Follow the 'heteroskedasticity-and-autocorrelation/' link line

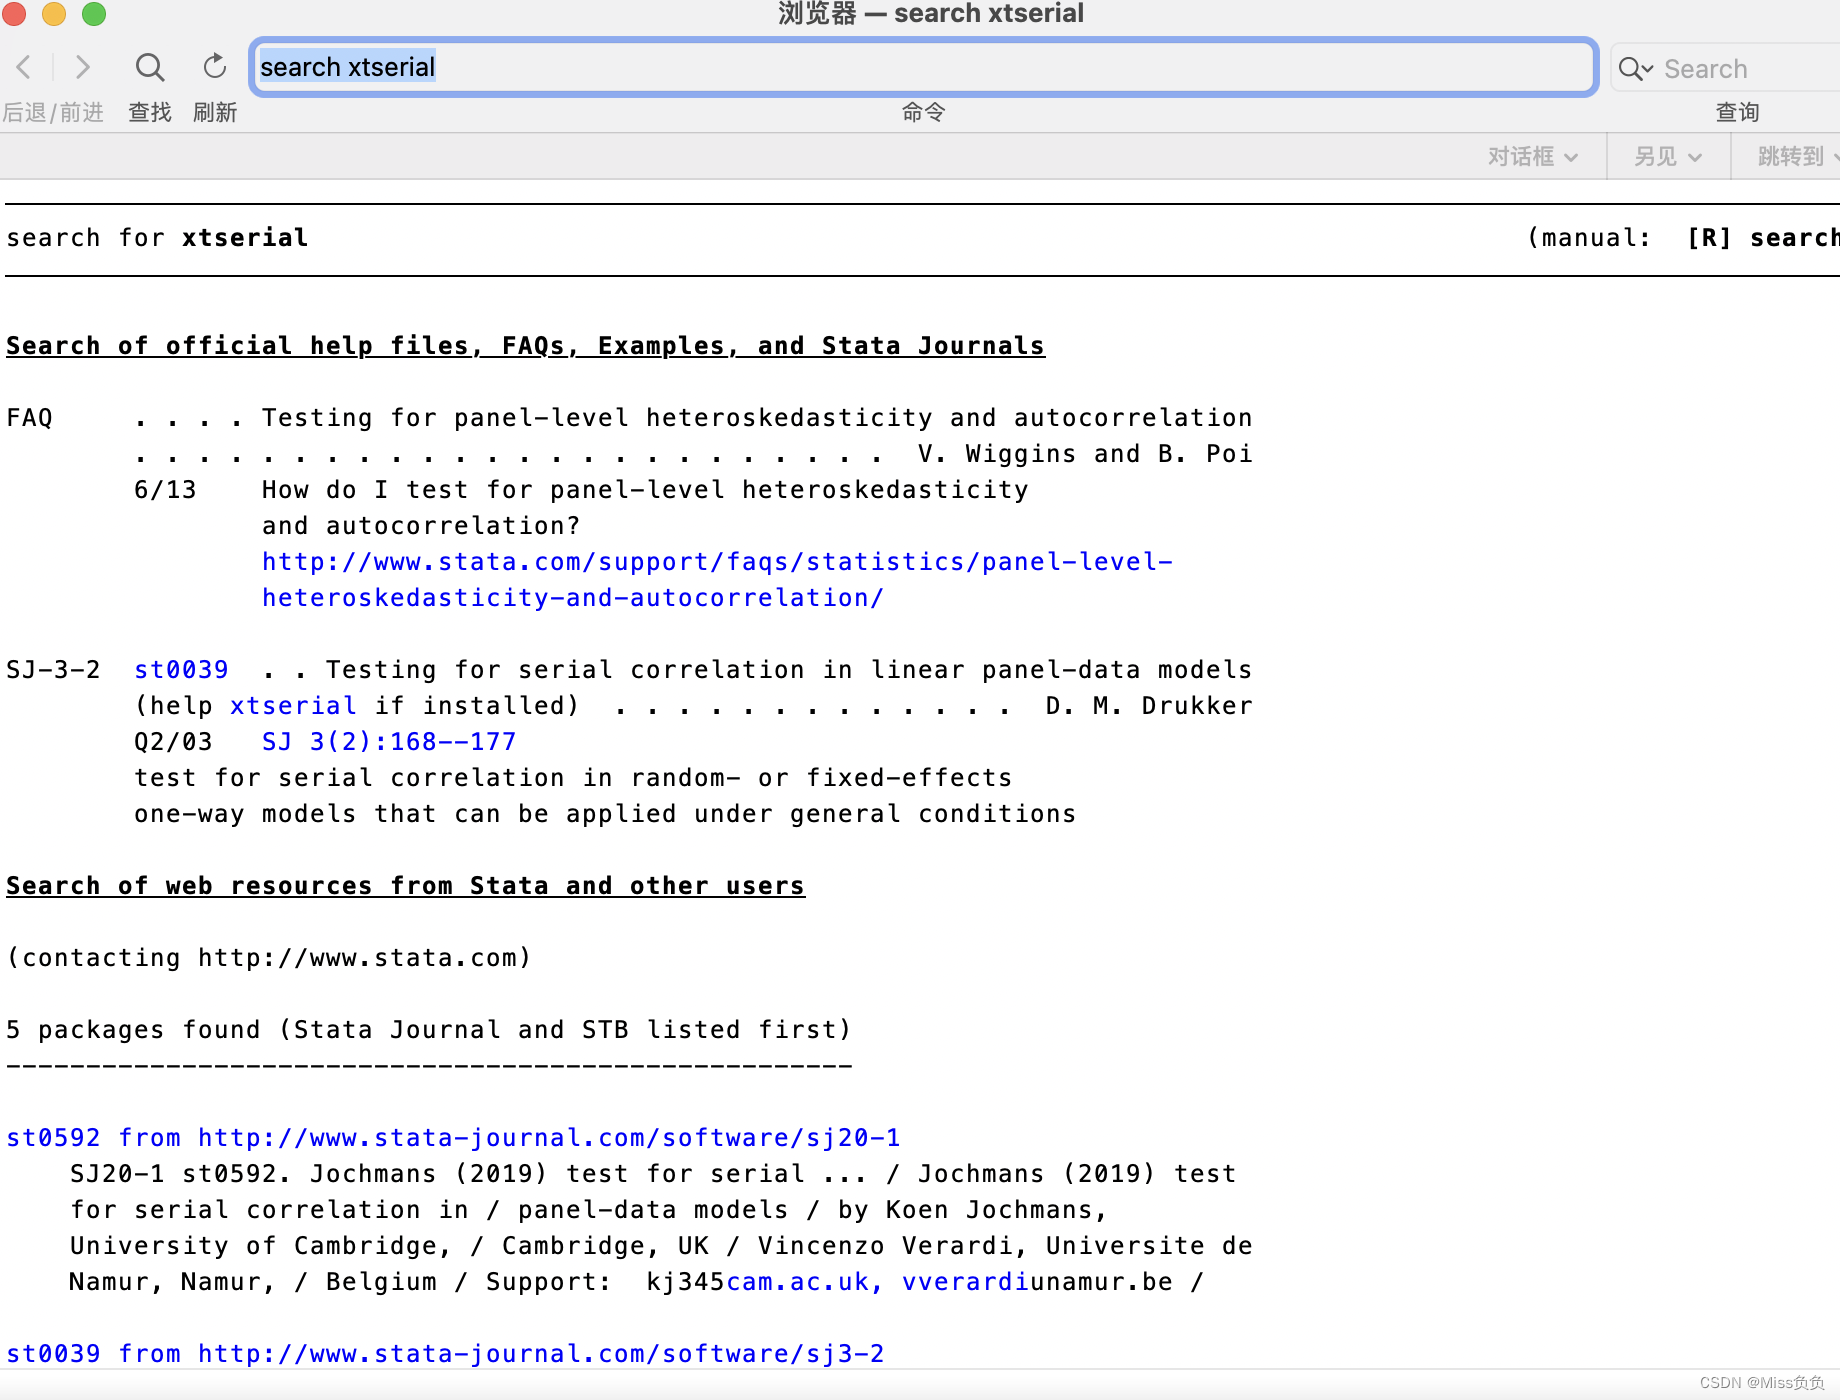click(573, 598)
